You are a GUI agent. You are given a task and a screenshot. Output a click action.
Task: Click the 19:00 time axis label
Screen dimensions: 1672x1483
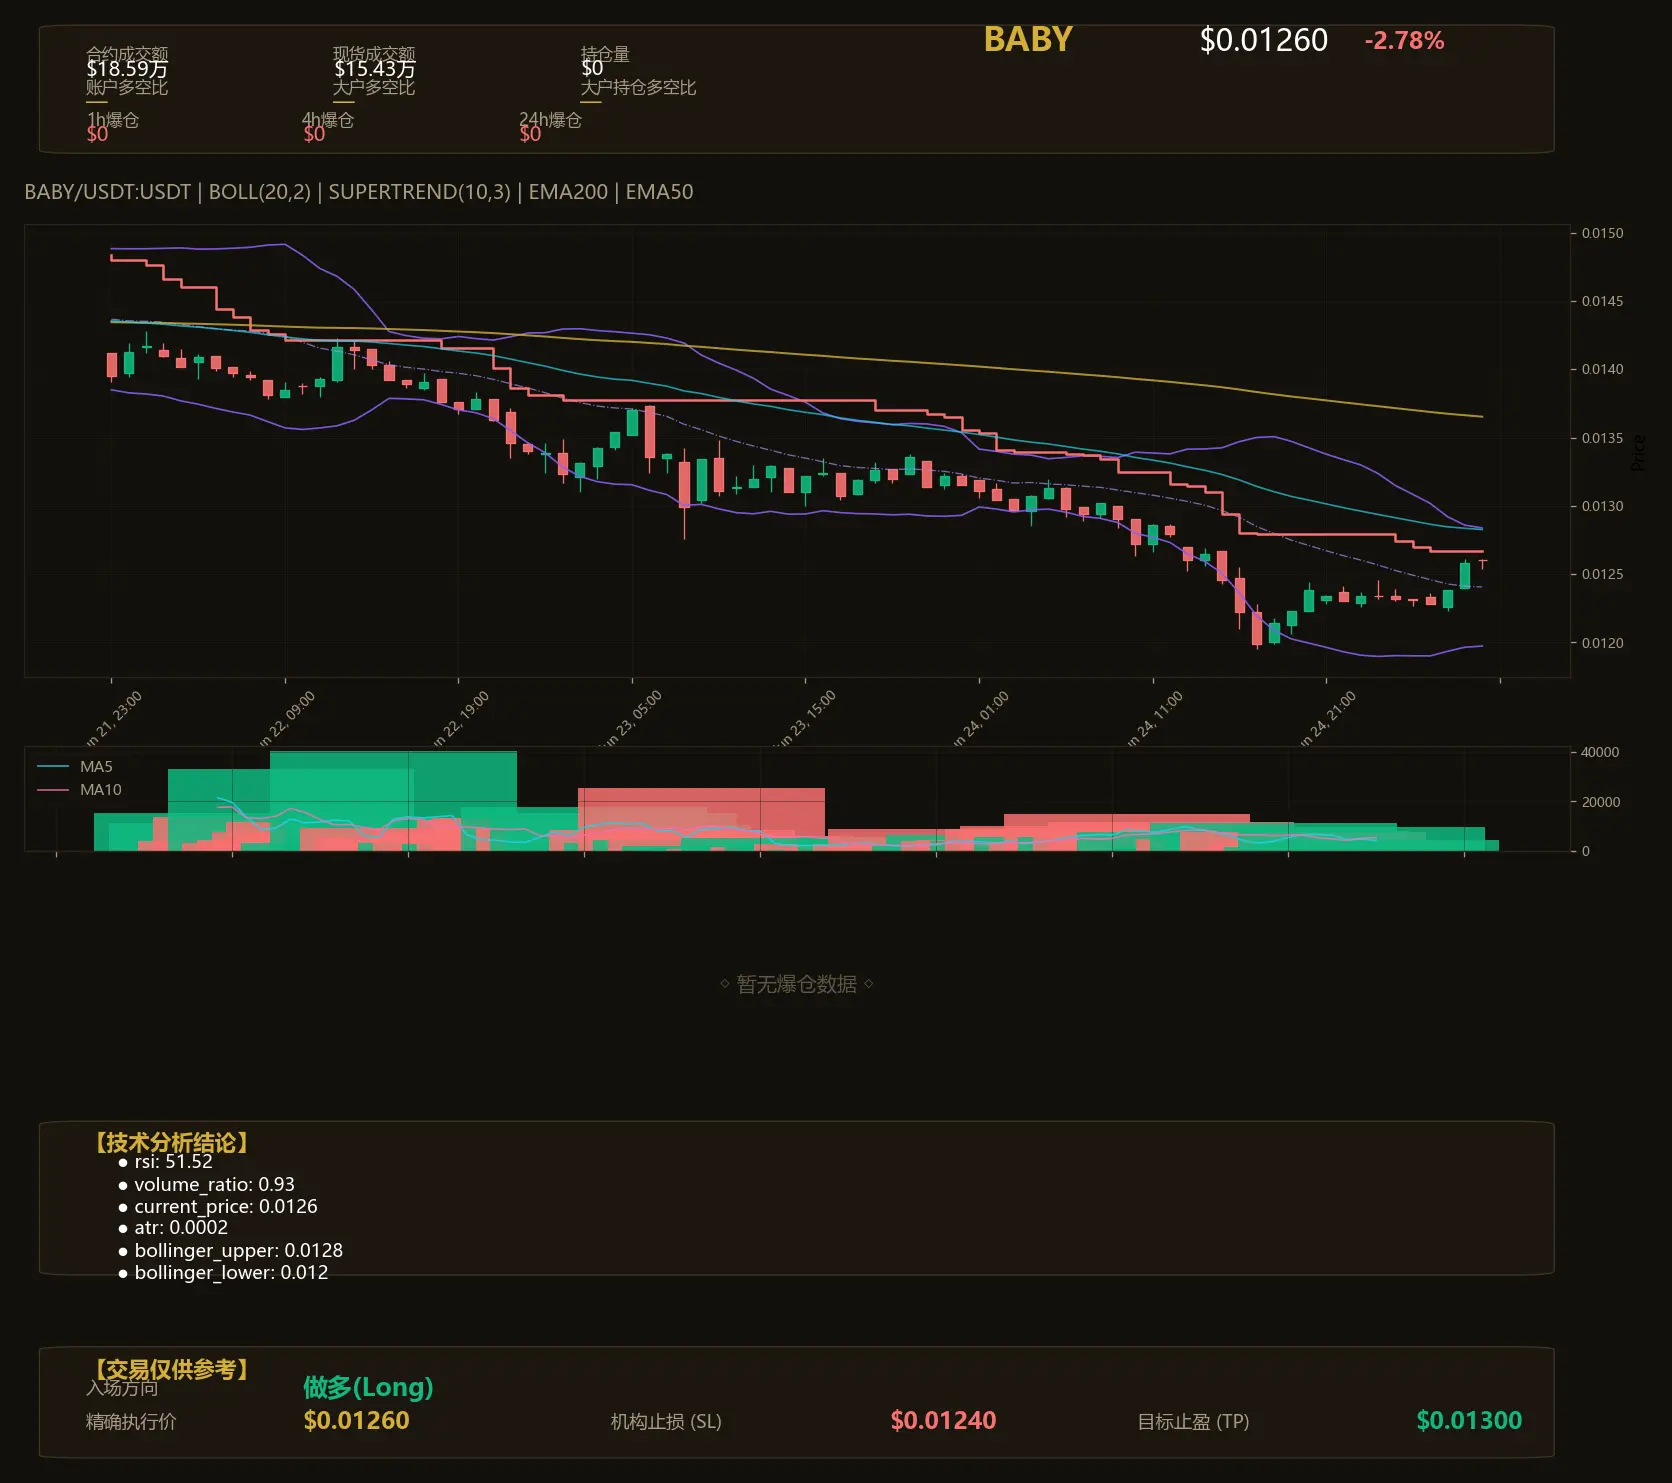pos(460,720)
